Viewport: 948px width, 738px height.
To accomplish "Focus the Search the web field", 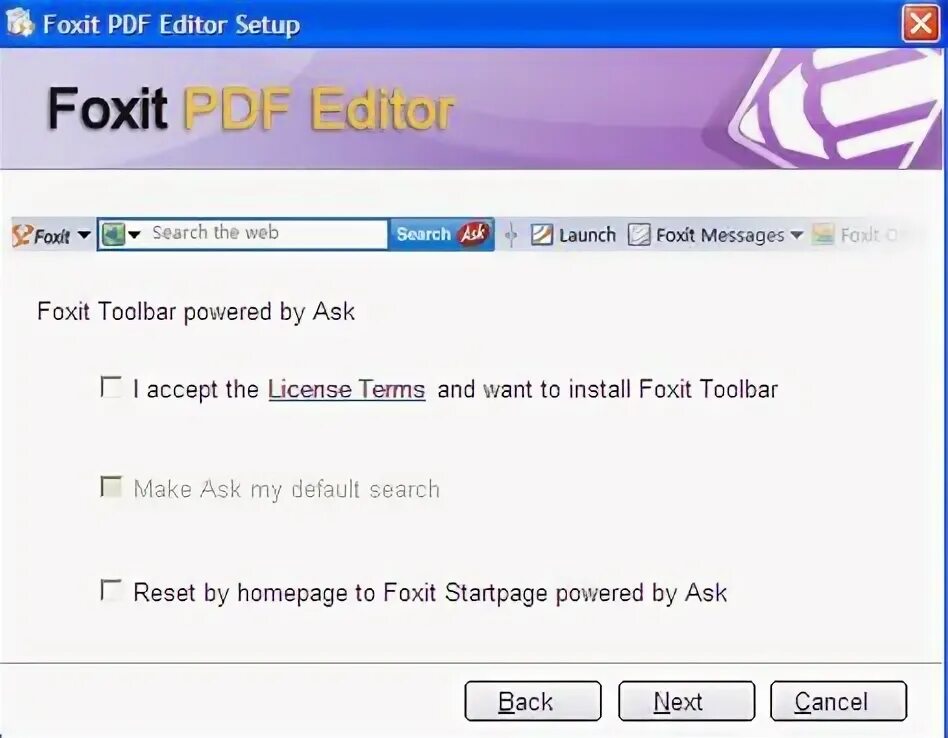I will (266, 233).
